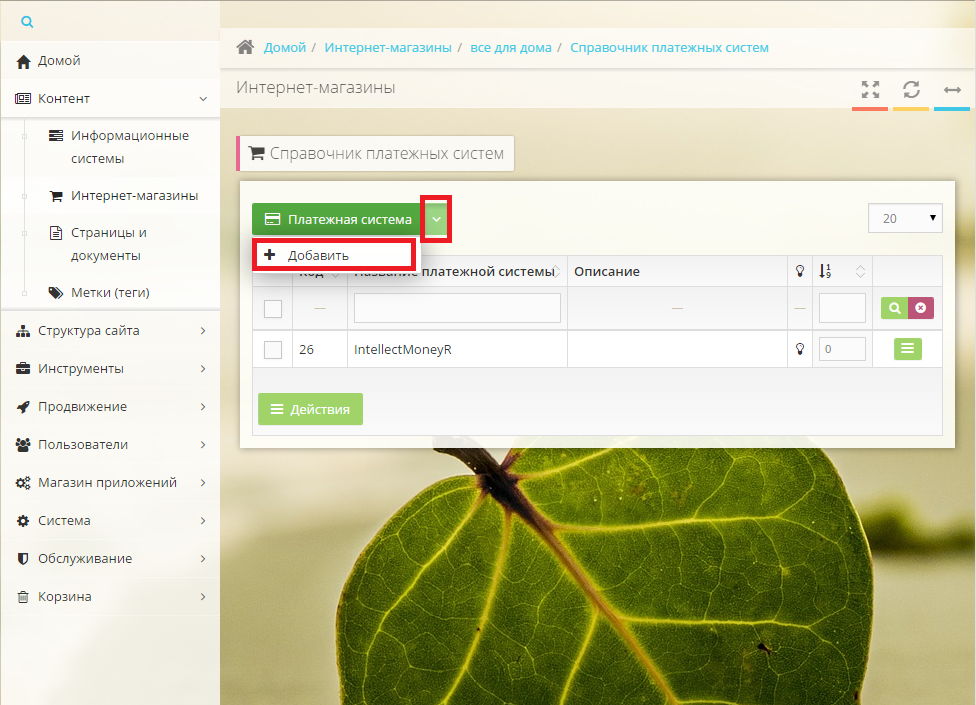Screen dimensions: 976x705
Task: Toggle lightbulb activity for IntellectMoneyR
Action: point(799,349)
